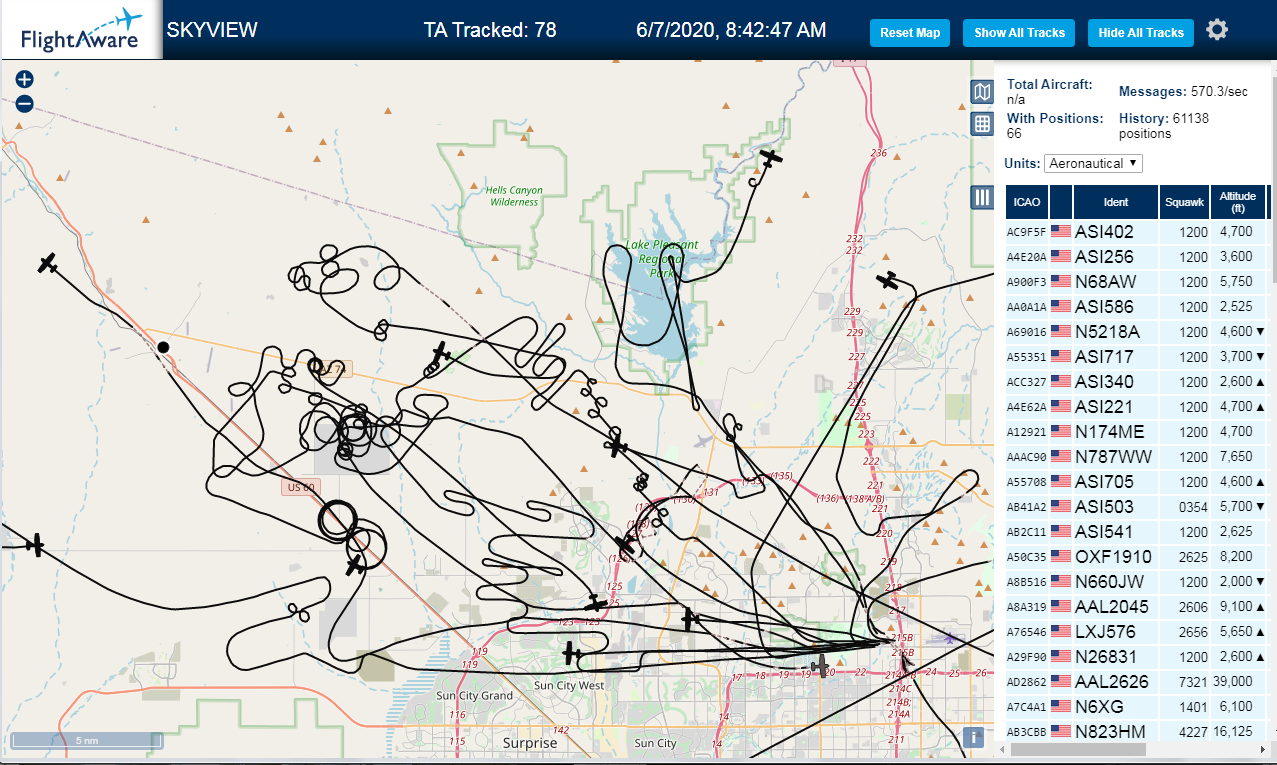This screenshot has height=765, width=1277.
Task: Click Hide All Tracks button
Action: (x=1141, y=33)
